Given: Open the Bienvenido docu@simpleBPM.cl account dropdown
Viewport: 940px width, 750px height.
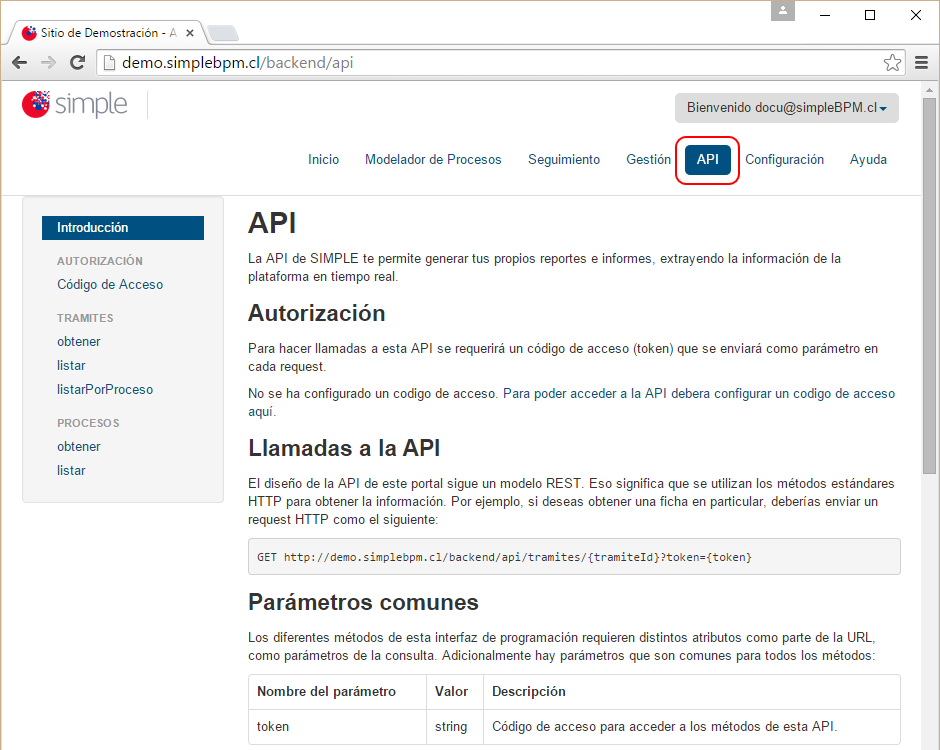Looking at the screenshot, I should 786,107.
